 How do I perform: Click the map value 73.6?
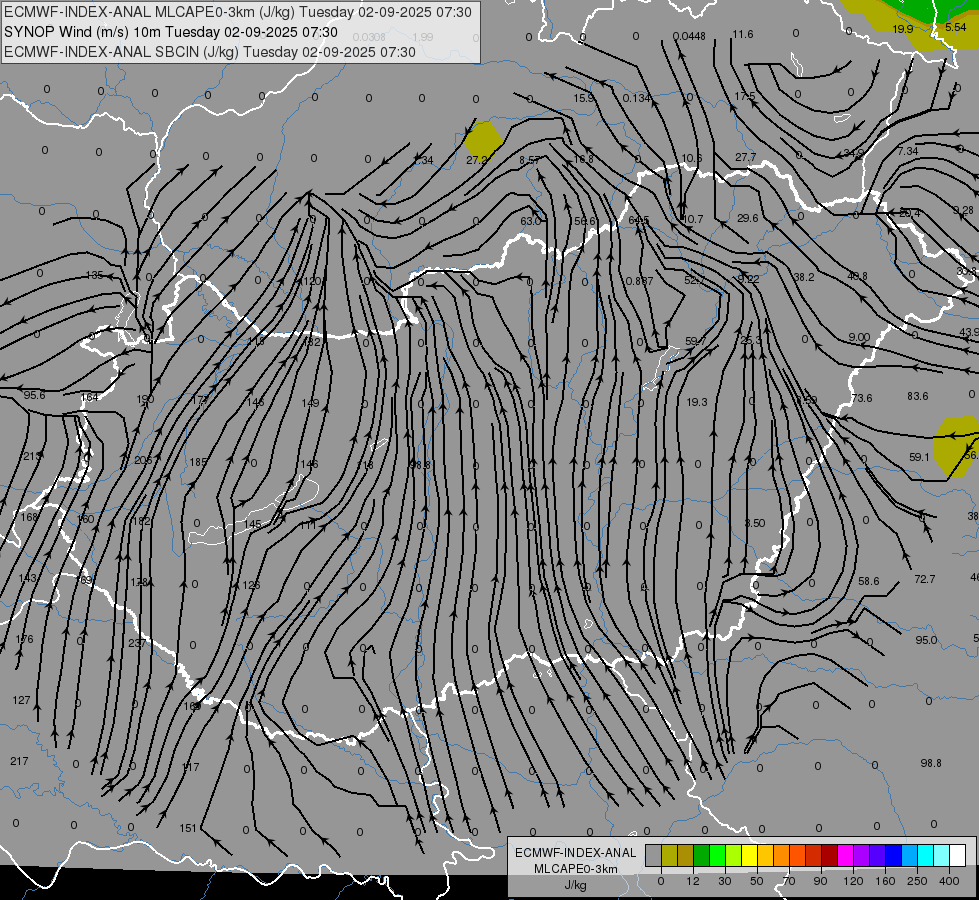[x=862, y=398]
